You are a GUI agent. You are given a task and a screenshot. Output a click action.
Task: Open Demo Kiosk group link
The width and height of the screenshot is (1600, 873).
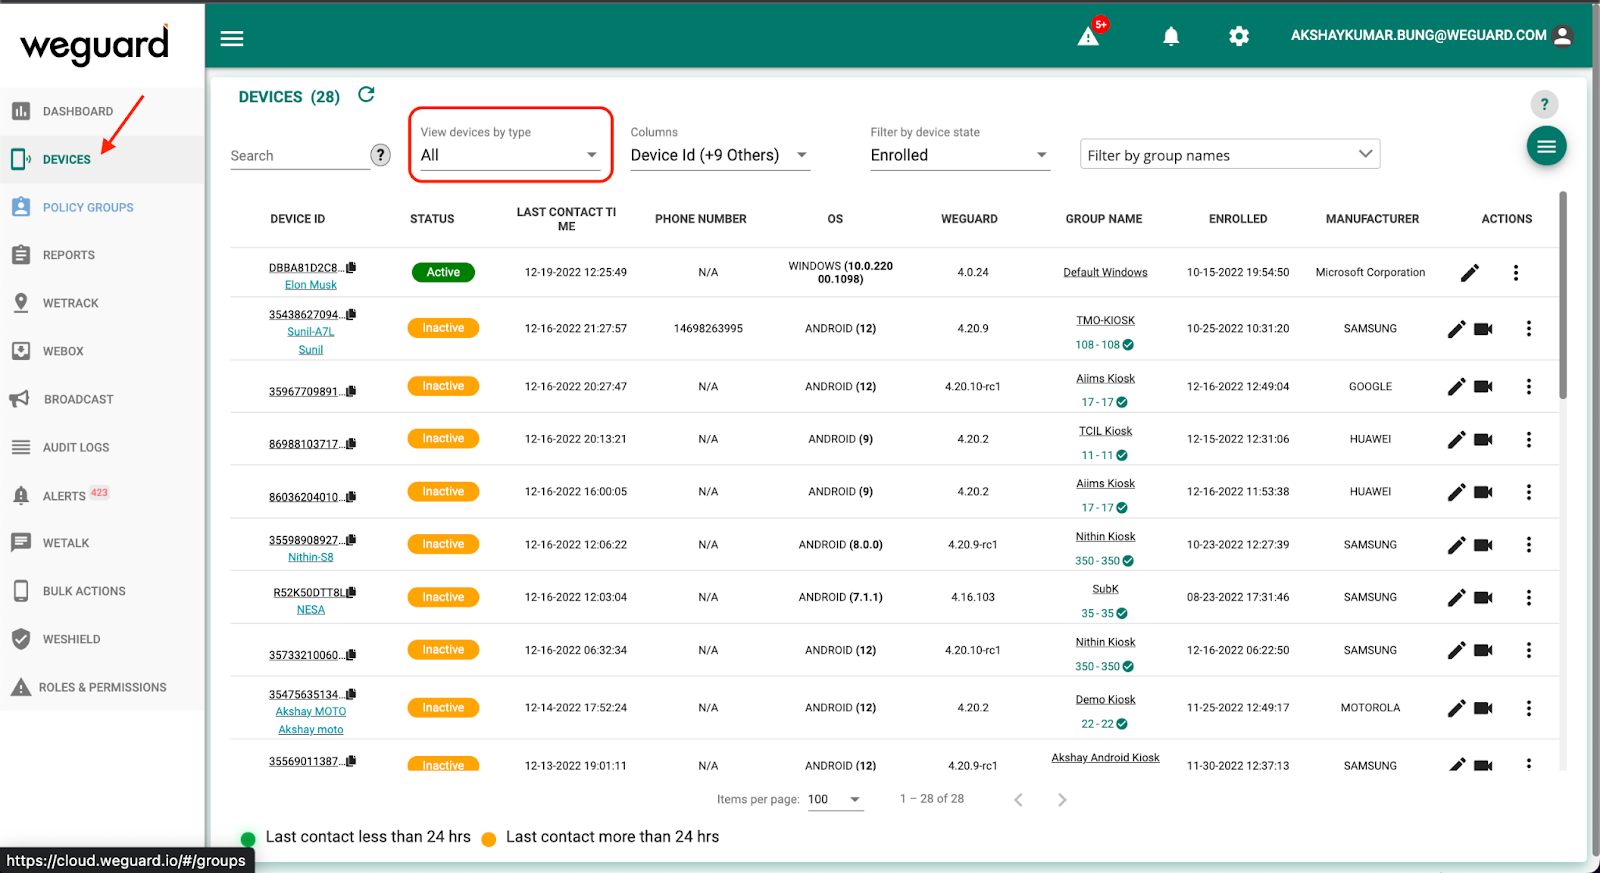(x=1105, y=699)
